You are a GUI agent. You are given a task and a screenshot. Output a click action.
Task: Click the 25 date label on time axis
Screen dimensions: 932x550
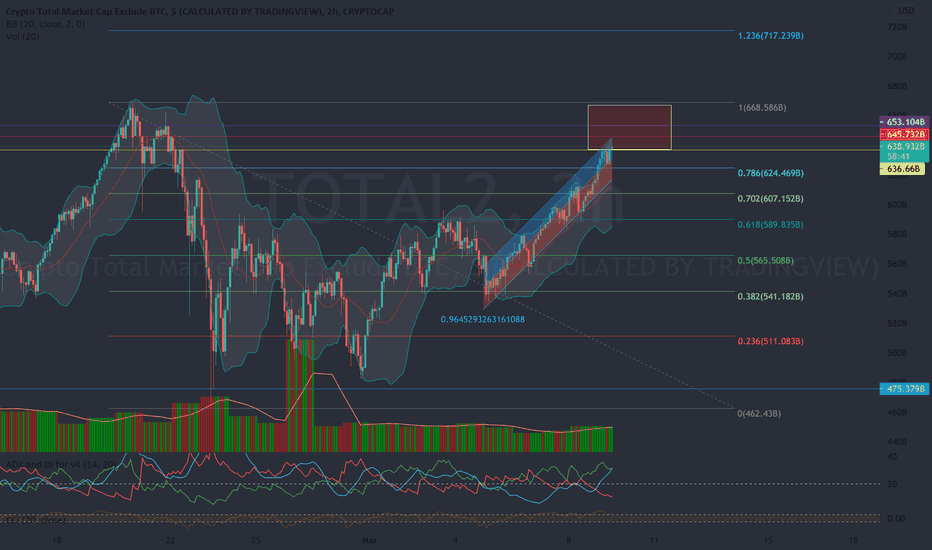click(256, 540)
